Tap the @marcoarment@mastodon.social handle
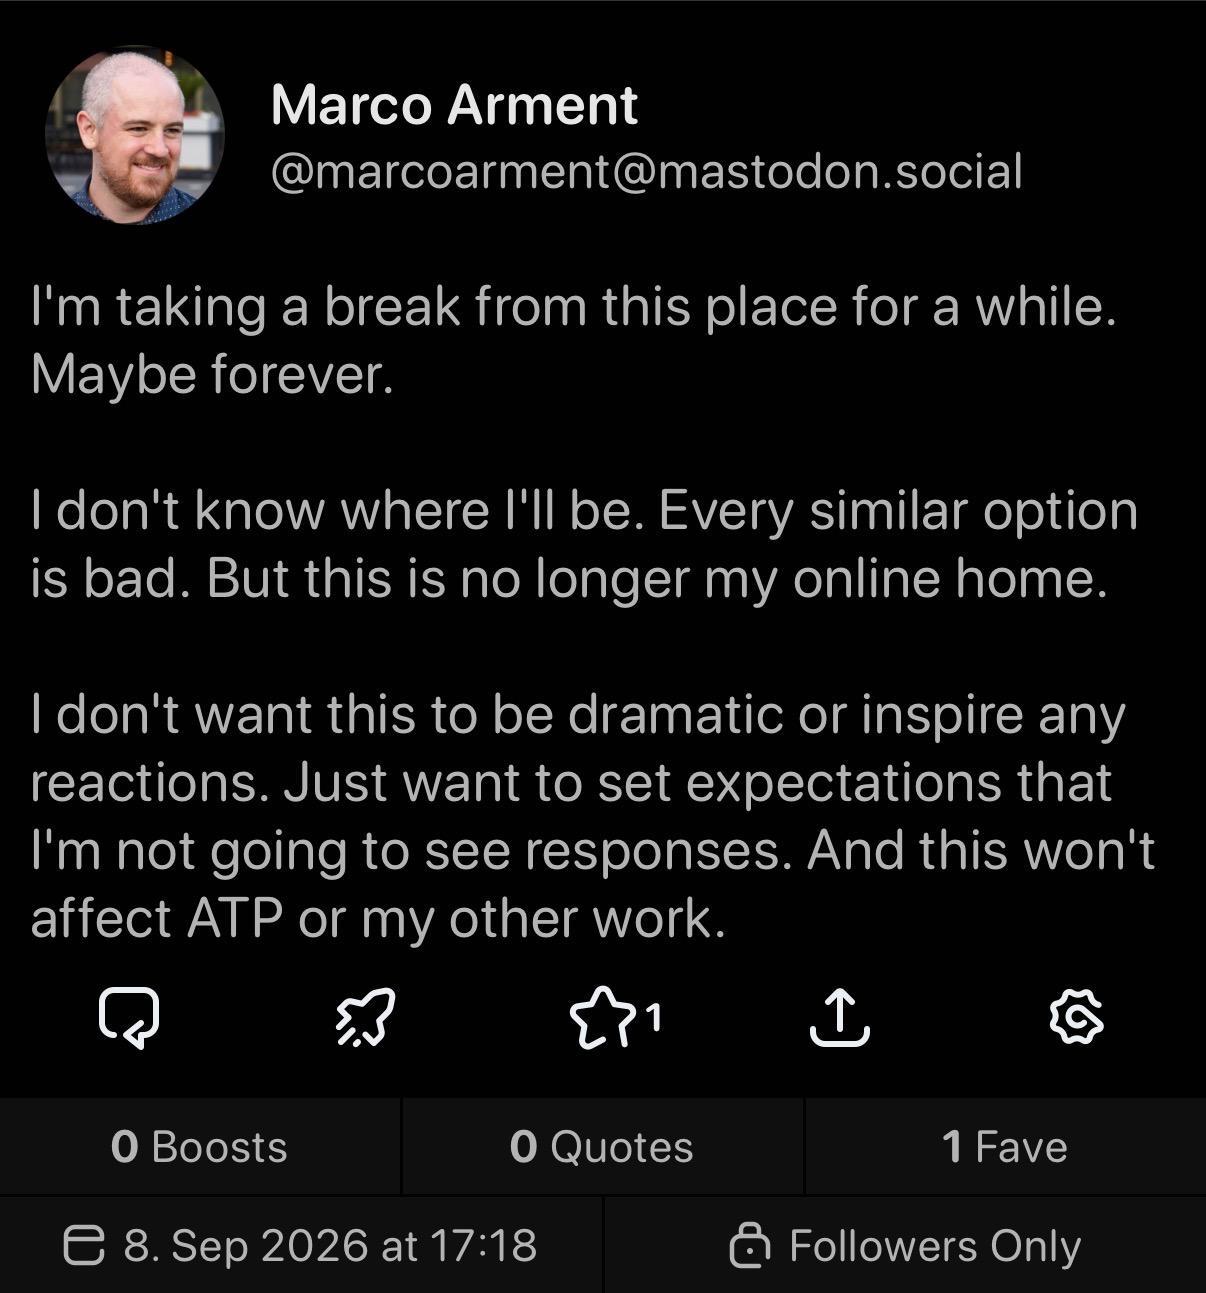This screenshot has width=1206, height=1293. pos(647,171)
